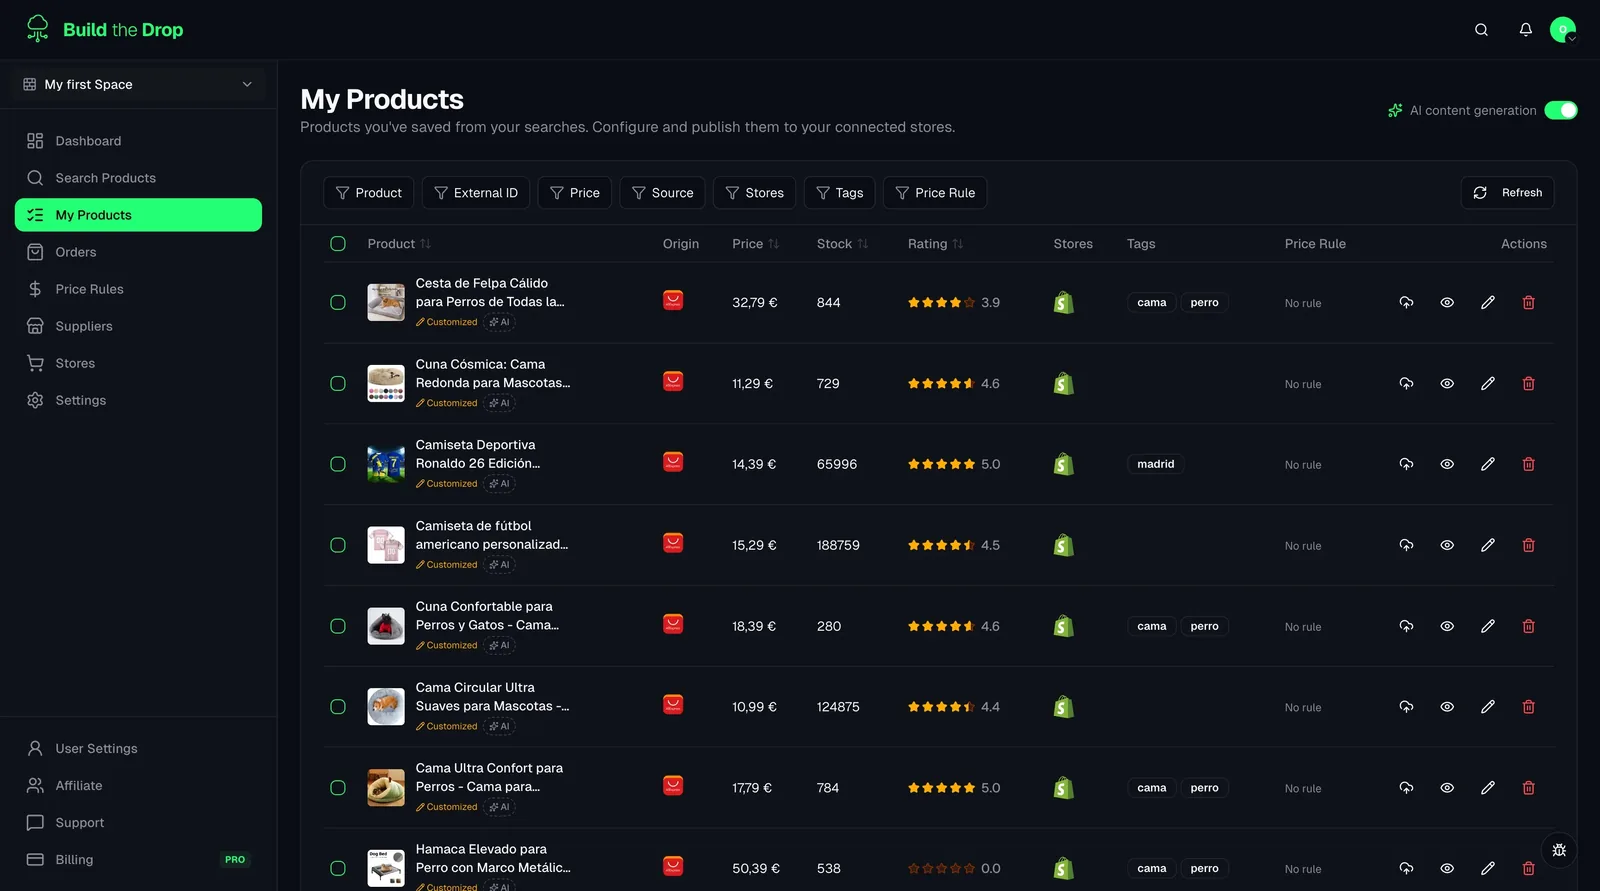
Task: Edit the Cesta de Felpa Cálido product
Action: tap(1488, 302)
